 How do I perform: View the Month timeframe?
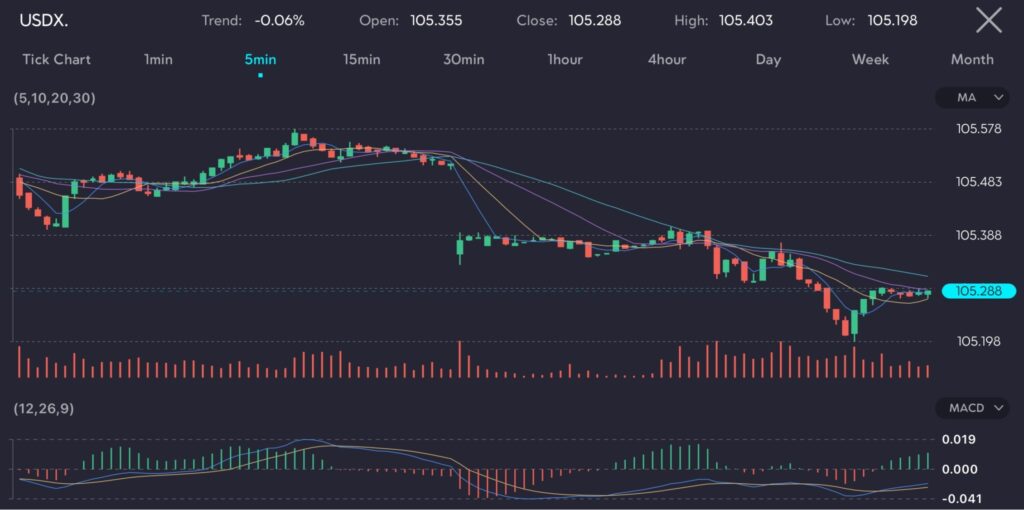tap(972, 59)
